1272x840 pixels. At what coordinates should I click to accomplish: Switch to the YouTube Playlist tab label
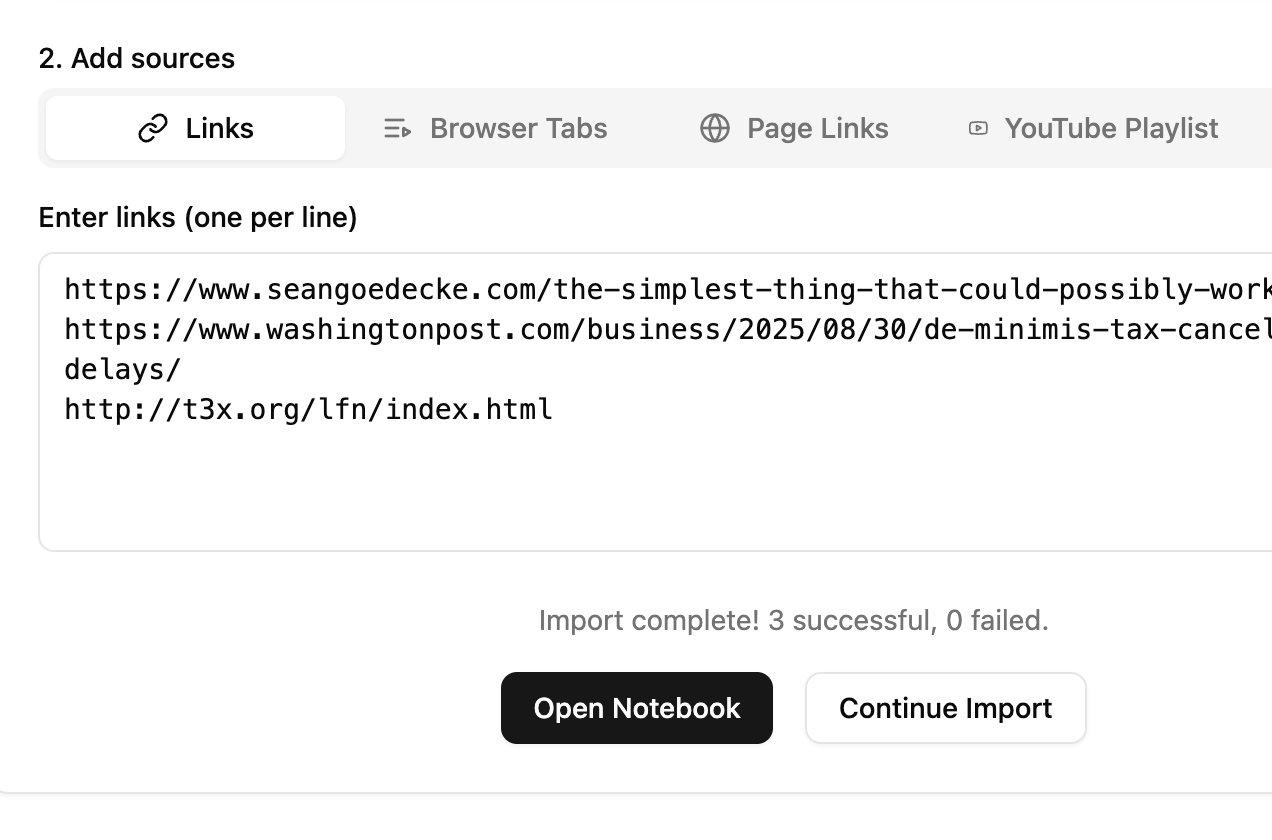click(x=1111, y=129)
